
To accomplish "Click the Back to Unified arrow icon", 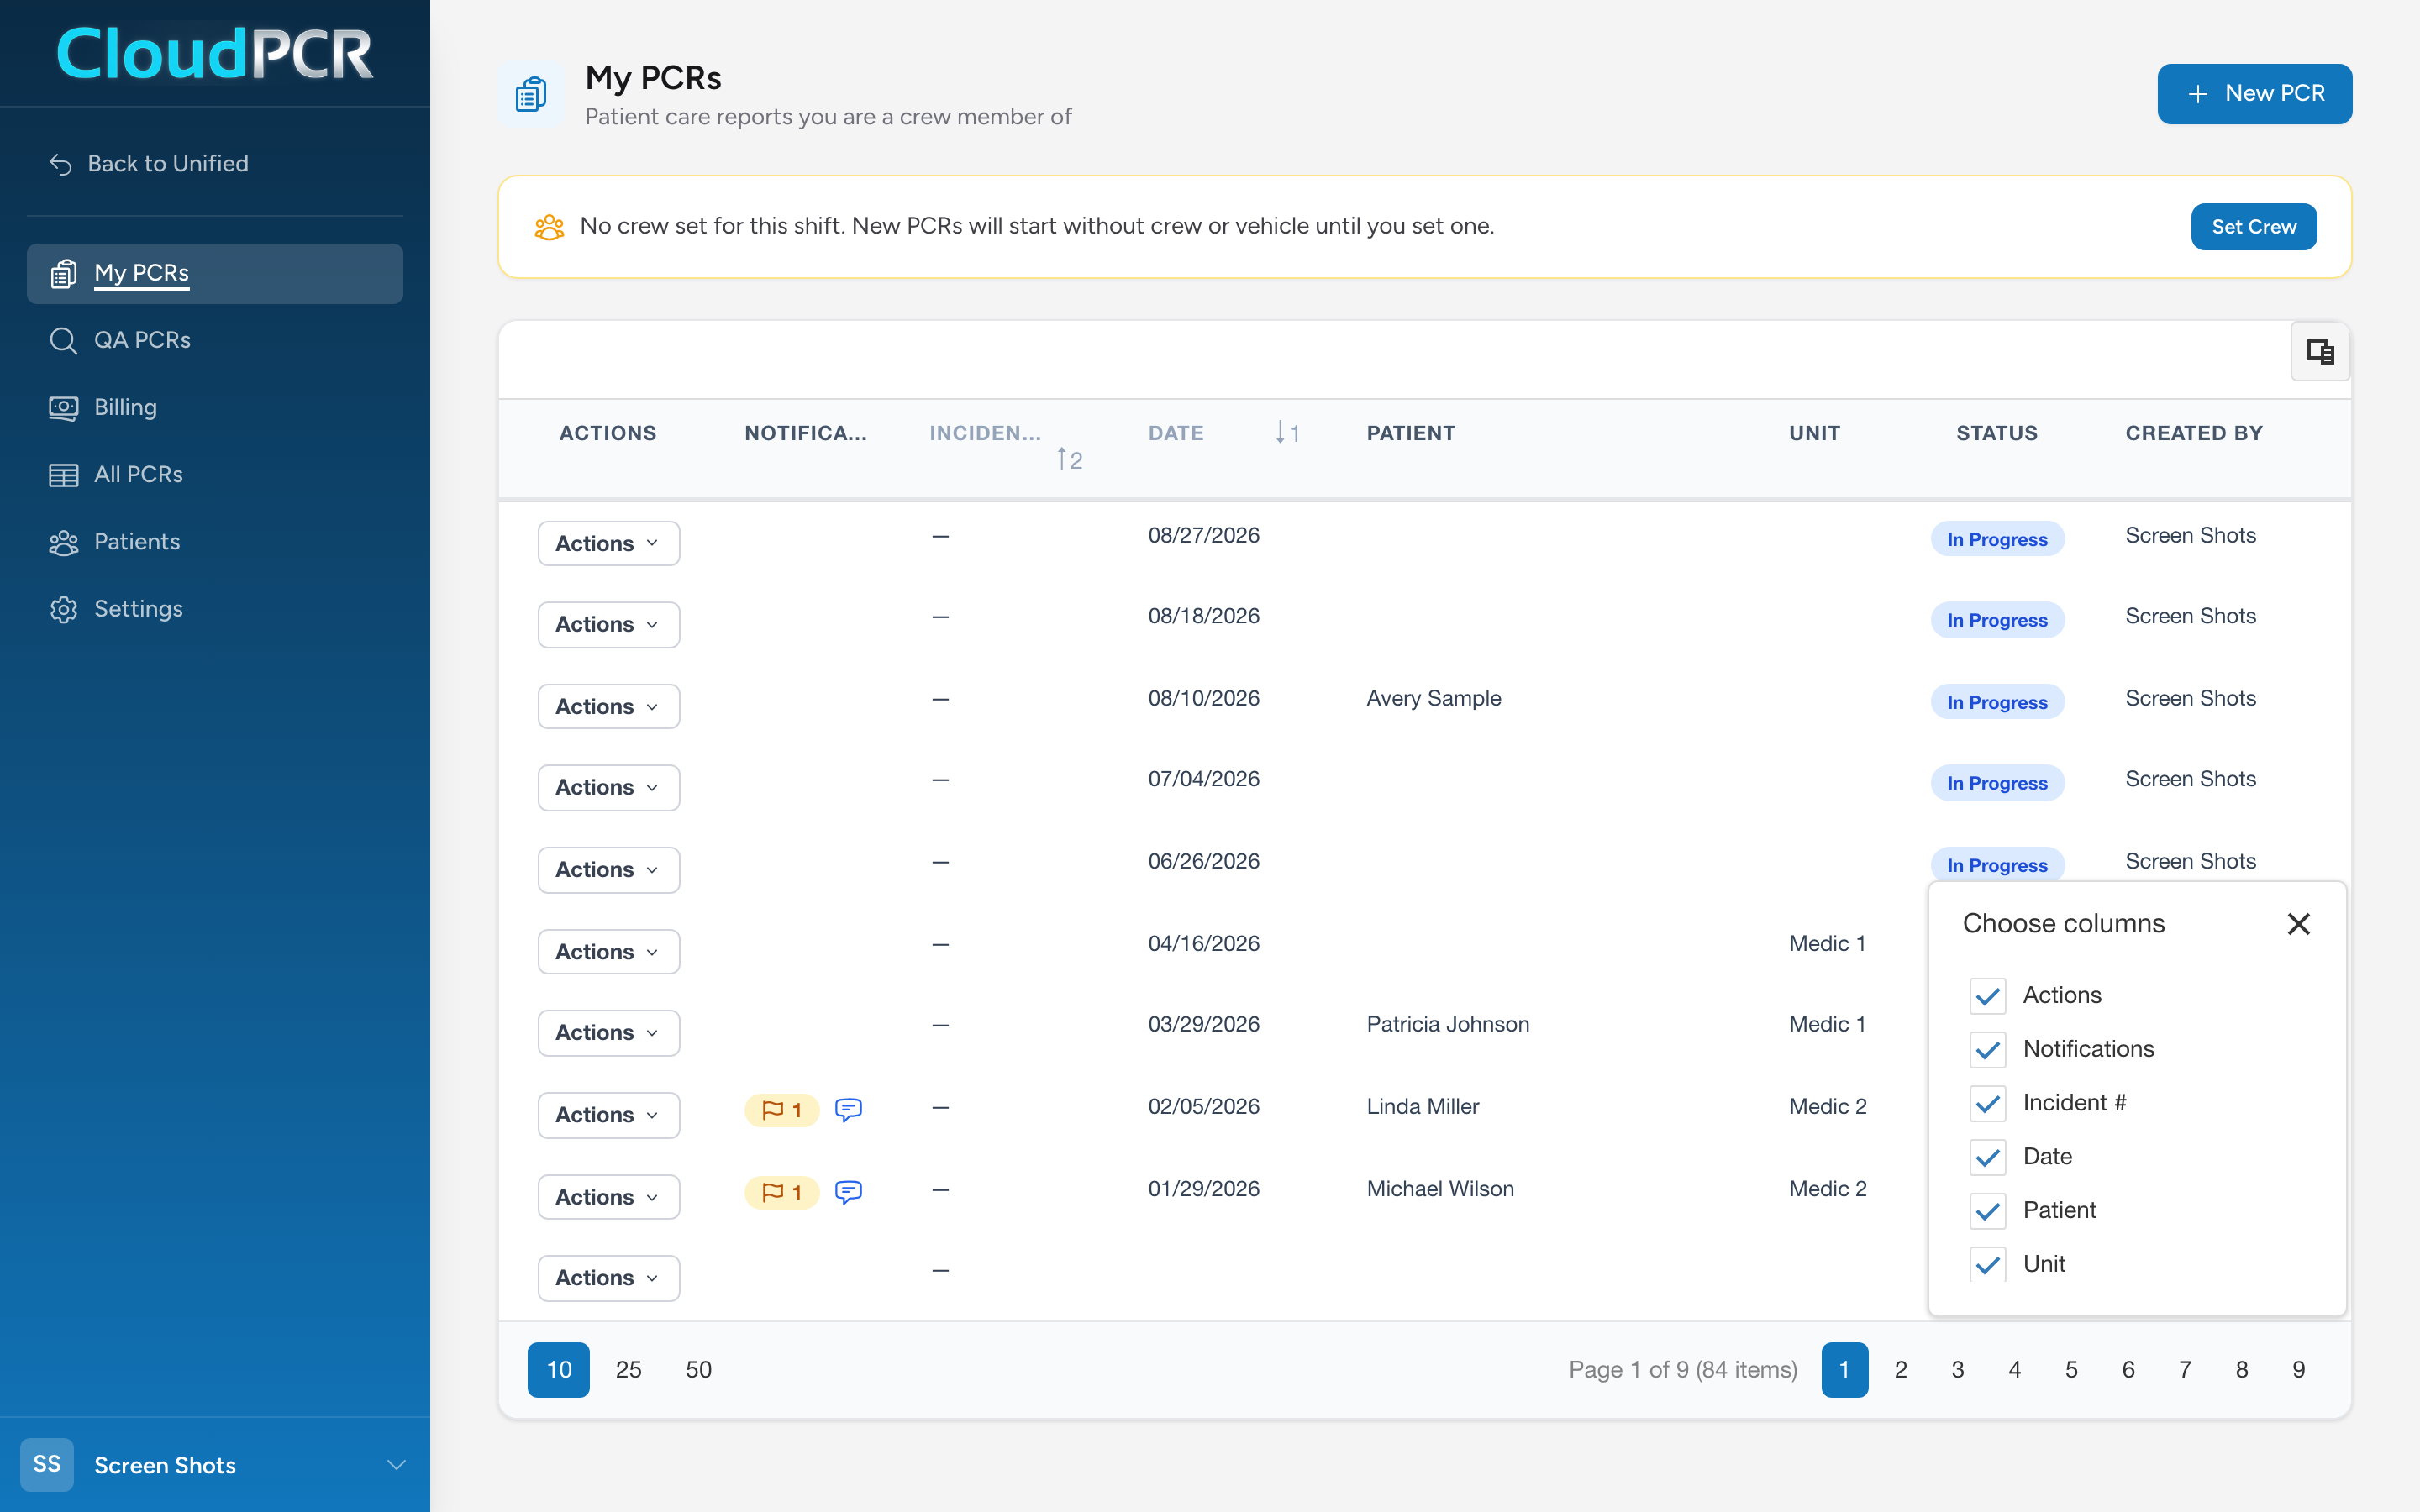I will (61, 164).
